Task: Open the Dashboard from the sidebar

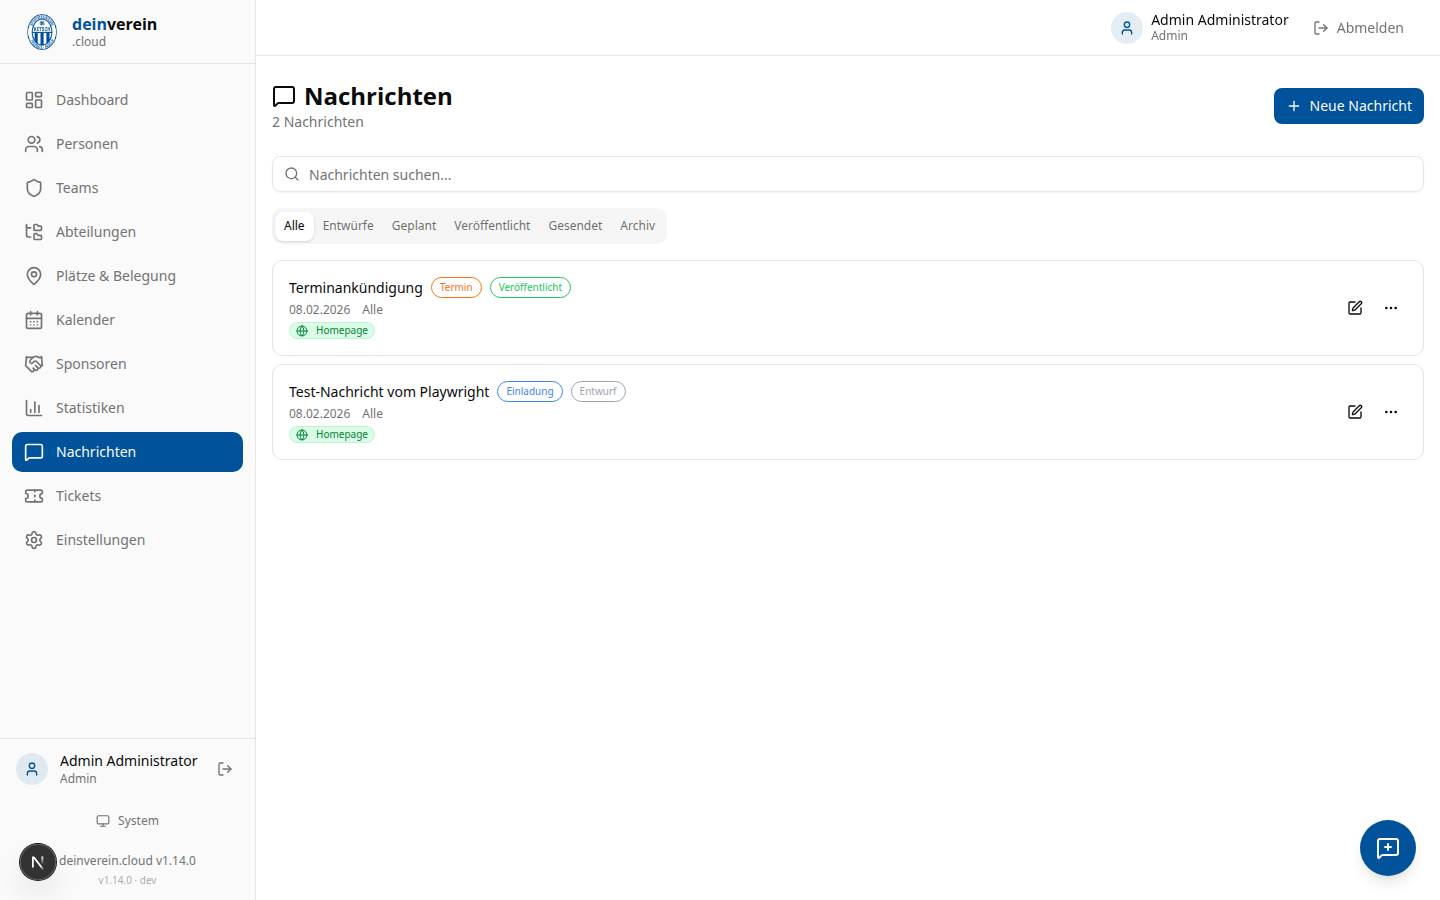Action: (x=92, y=100)
